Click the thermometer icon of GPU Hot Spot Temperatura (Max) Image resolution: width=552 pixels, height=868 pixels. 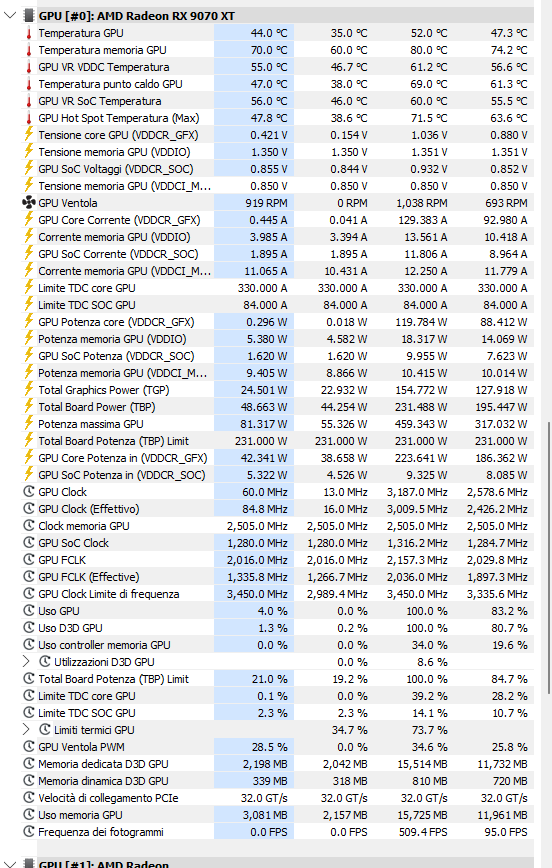pyautogui.click(x=29, y=118)
